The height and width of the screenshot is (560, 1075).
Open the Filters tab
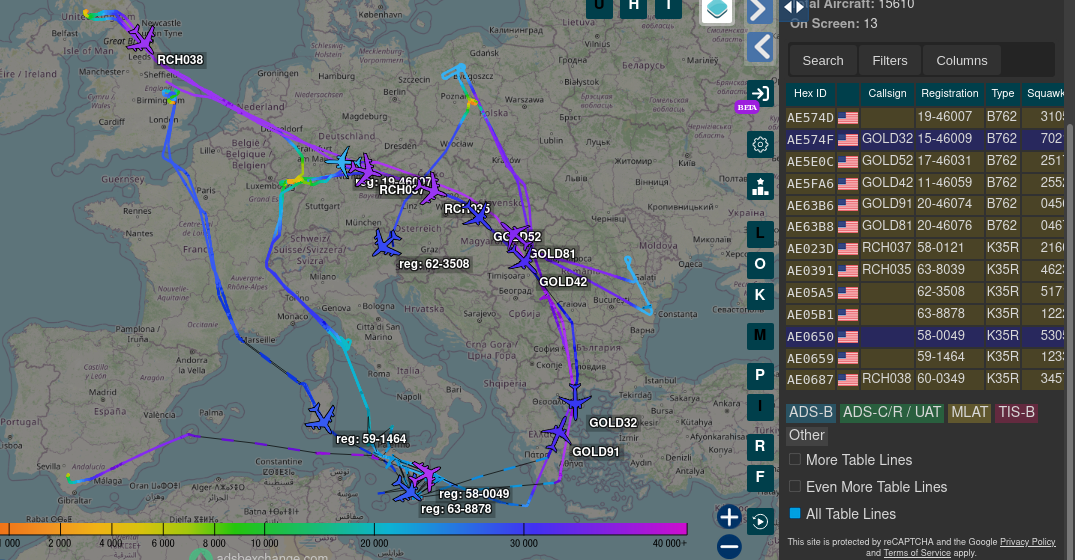coord(889,60)
